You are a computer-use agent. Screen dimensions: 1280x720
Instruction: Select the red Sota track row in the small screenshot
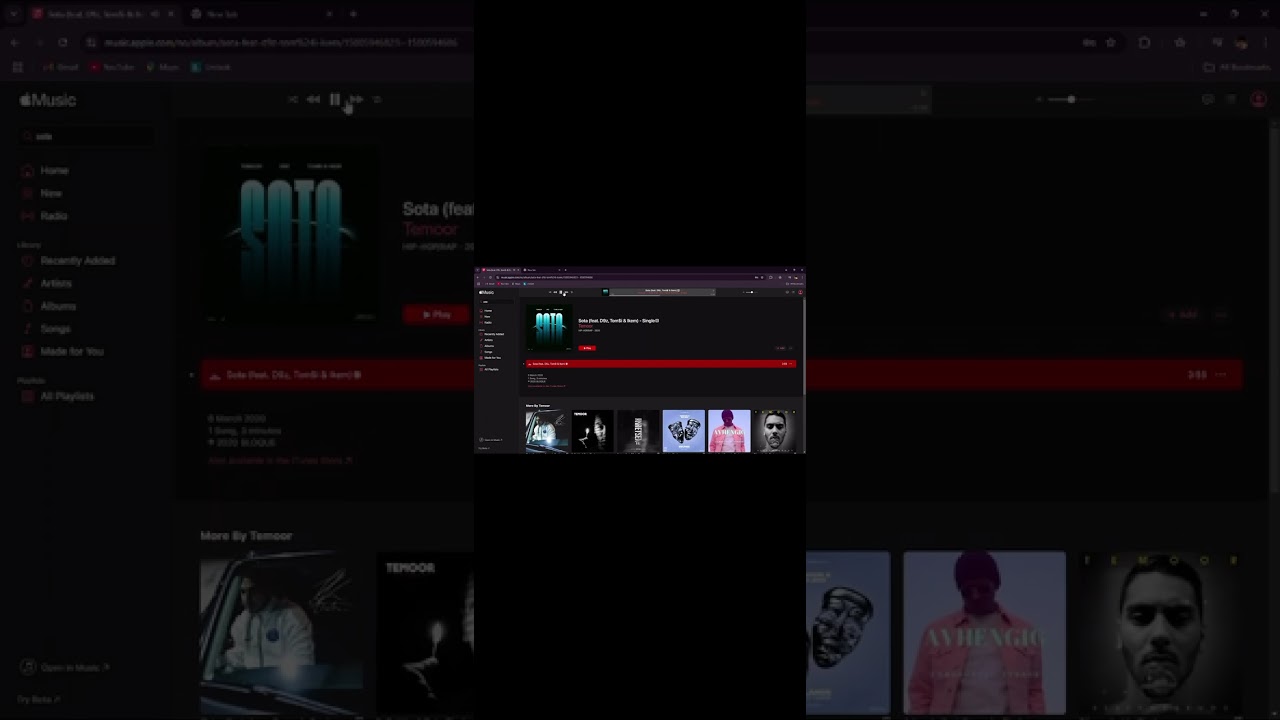pos(660,364)
